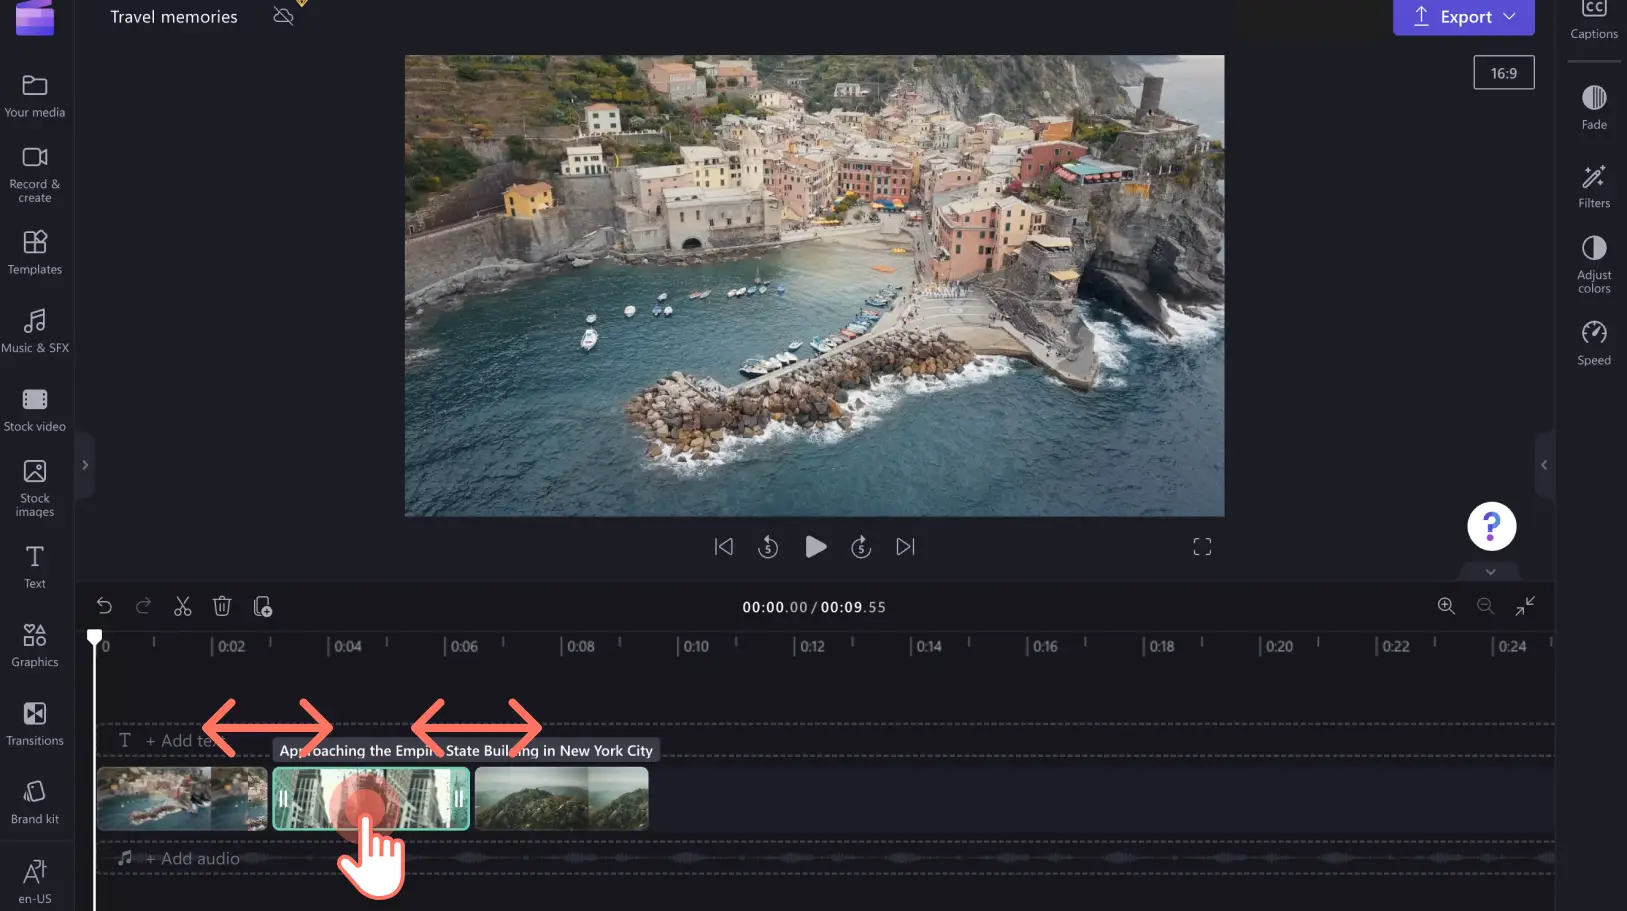Viewport: 1627px width, 911px height.
Task: Collapse timeline with down chevron
Action: tap(1490, 572)
